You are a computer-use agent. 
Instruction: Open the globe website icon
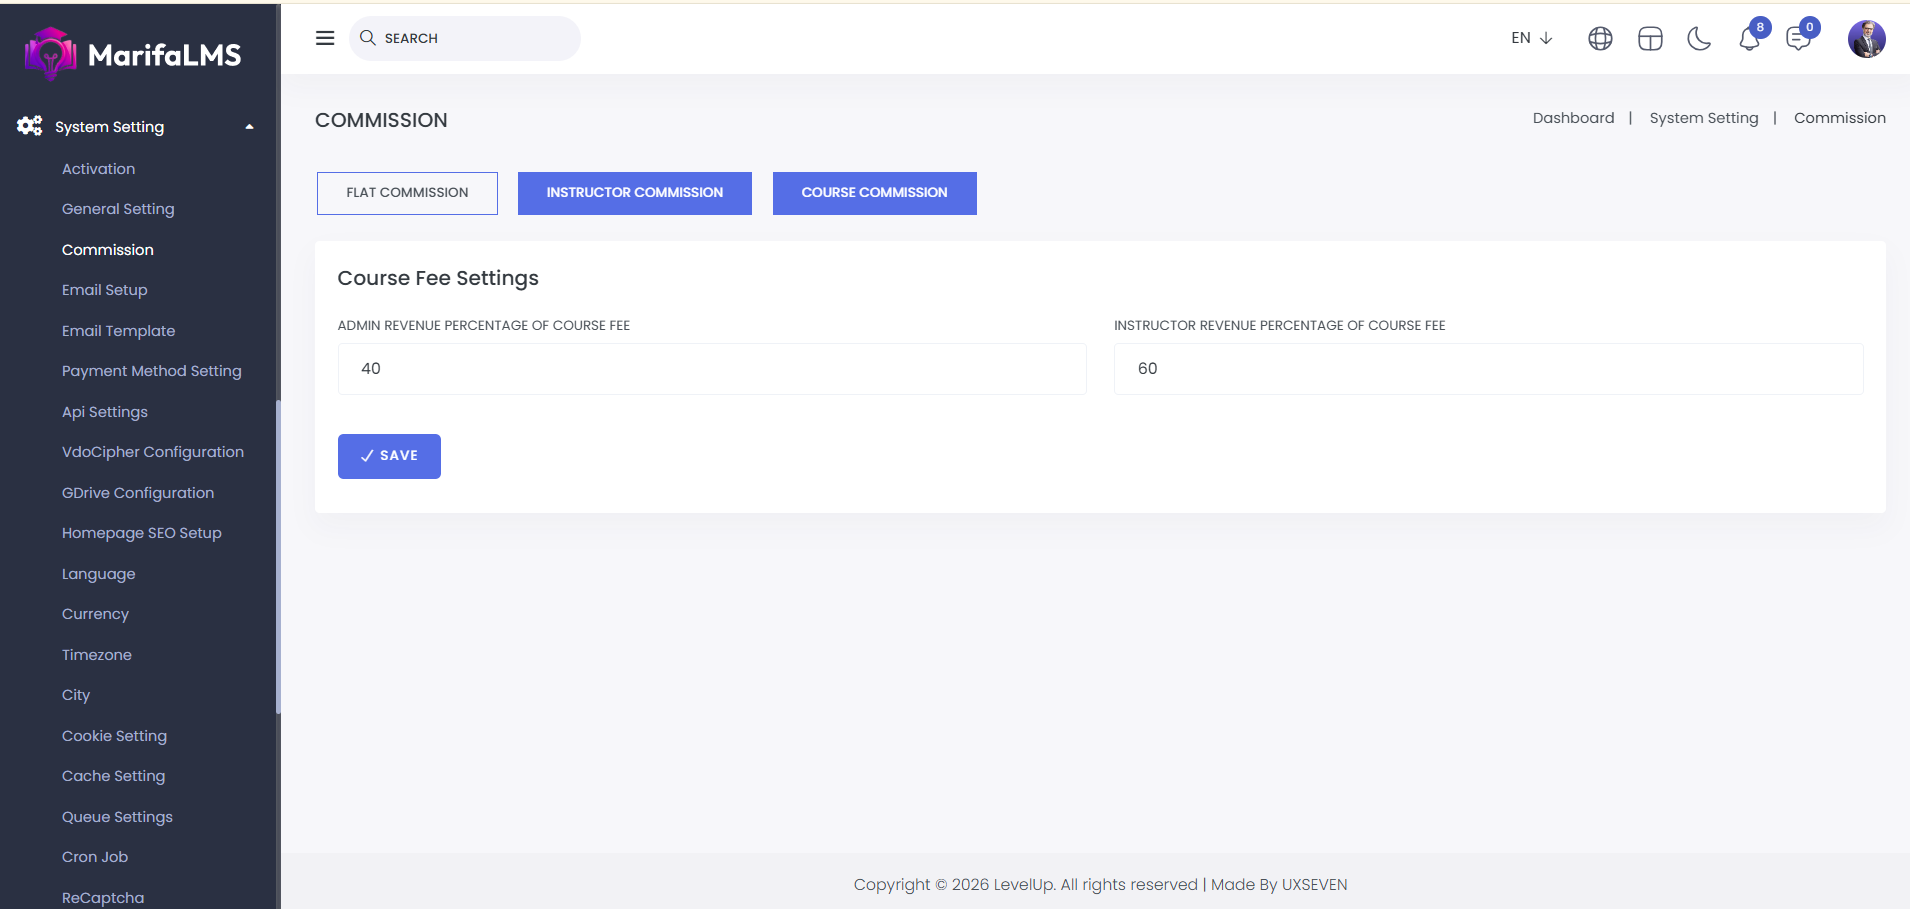(1600, 39)
